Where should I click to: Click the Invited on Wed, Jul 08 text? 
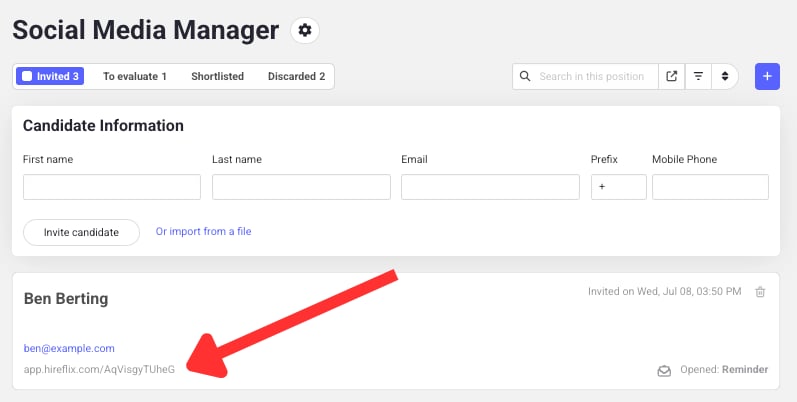pos(664,291)
